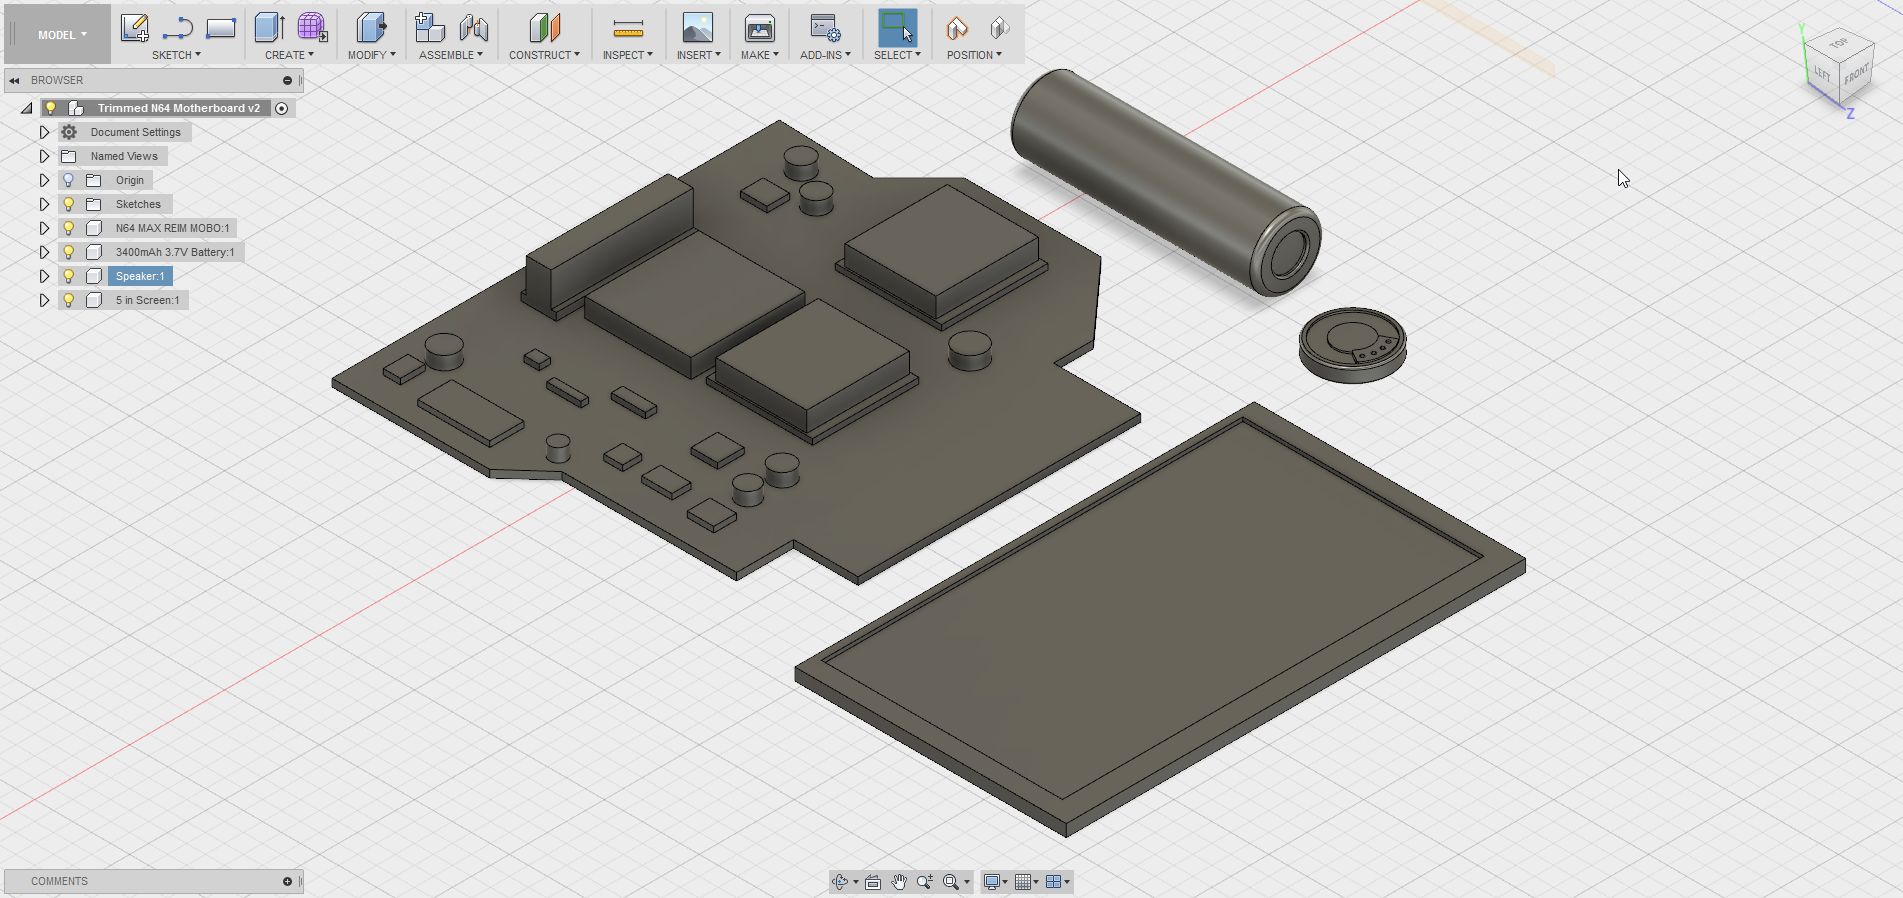Activate the Select tool icon
Image resolution: width=1903 pixels, height=898 pixels.
(897, 28)
